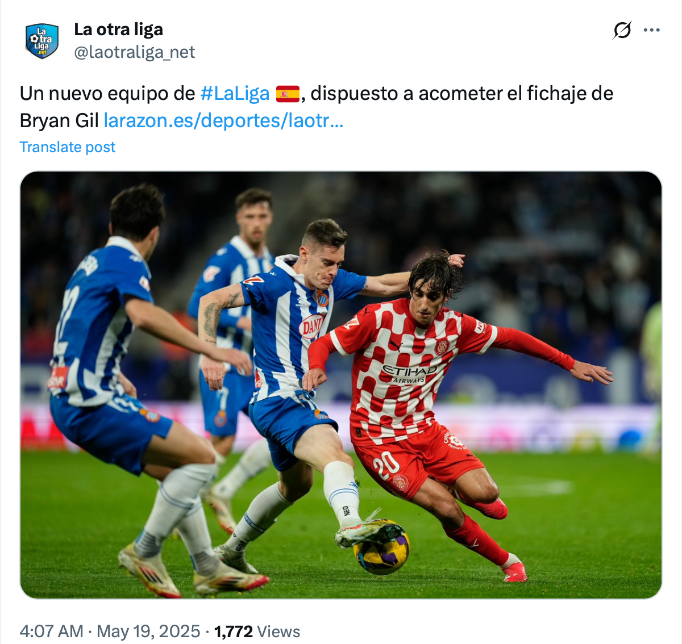Click the club crest on the red checkered jersey
This screenshot has width=682, height=644.
(x=442, y=347)
